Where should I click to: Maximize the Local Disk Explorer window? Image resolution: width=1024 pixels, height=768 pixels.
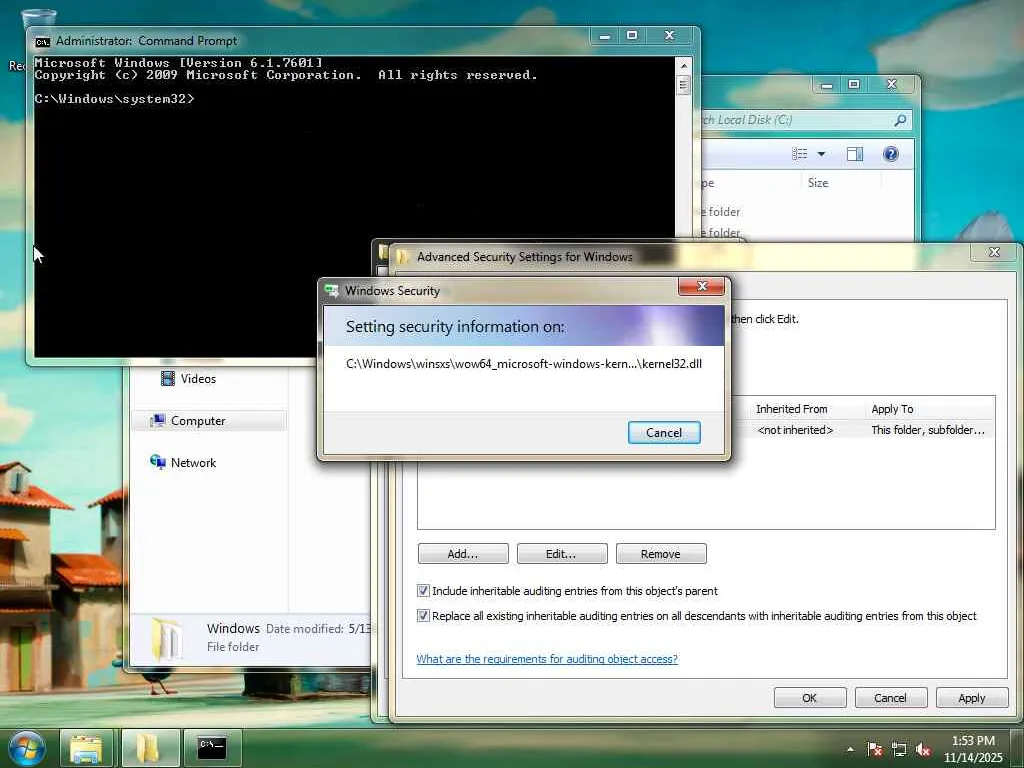(x=854, y=84)
